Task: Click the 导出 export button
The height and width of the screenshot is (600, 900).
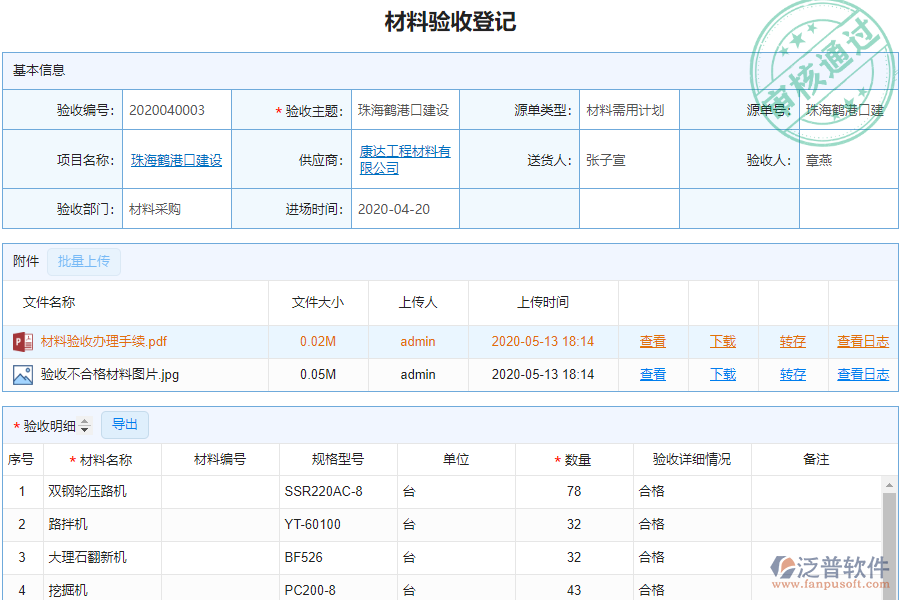Action: pos(125,424)
